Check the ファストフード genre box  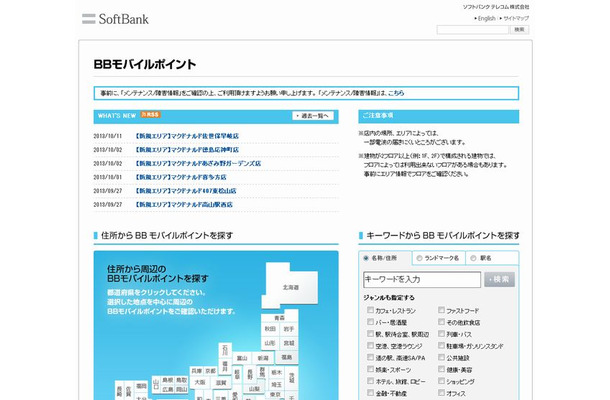441,310
